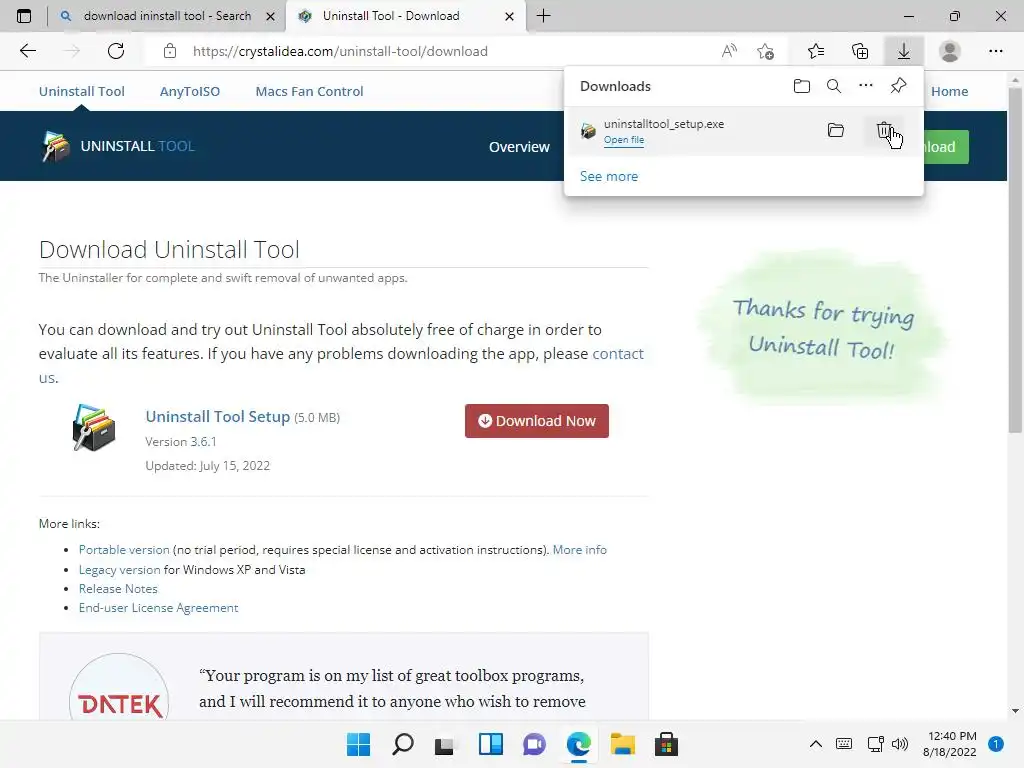Show hidden system tray icons
1024x768 pixels.
click(x=816, y=744)
